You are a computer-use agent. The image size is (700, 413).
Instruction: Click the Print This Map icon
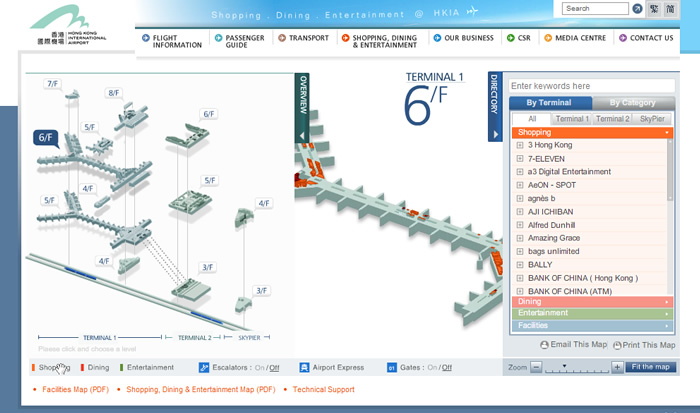pyautogui.click(x=617, y=346)
